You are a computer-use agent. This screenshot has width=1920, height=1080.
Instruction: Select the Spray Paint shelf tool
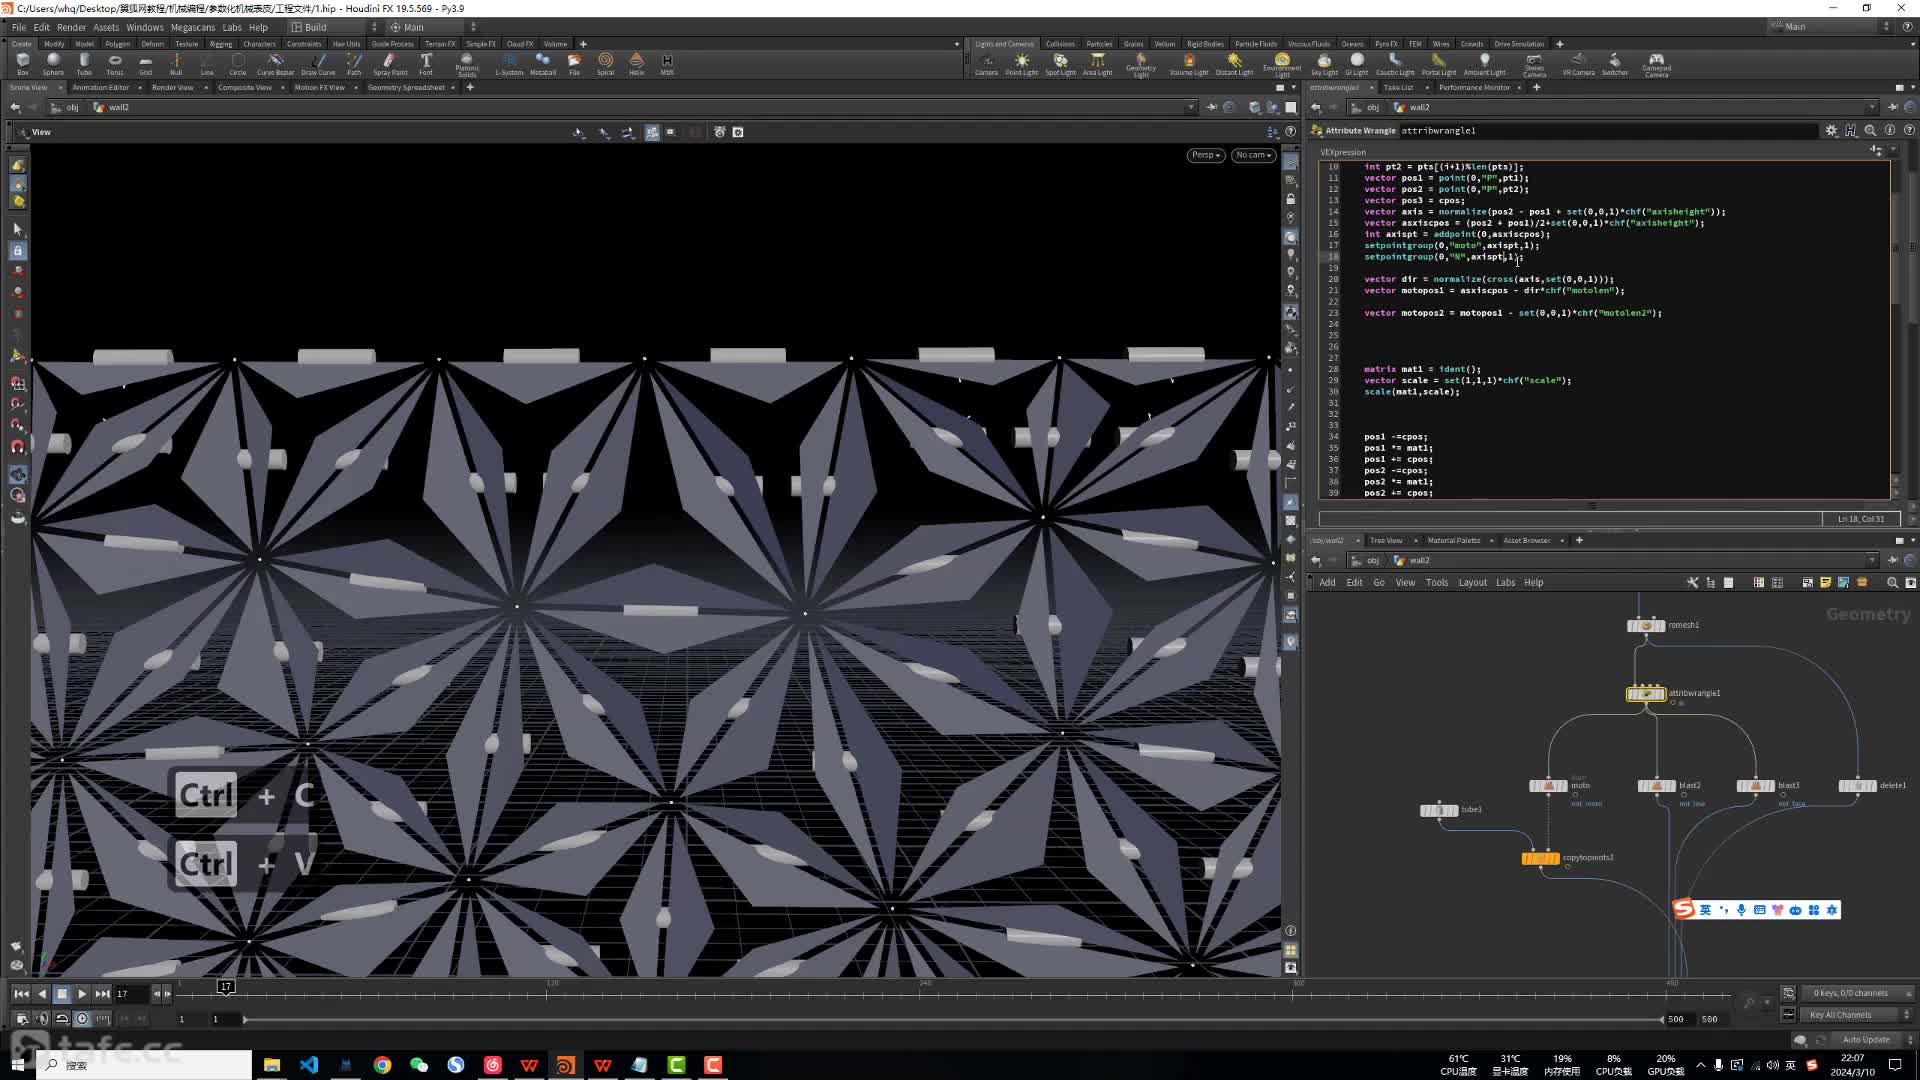[390, 64]
